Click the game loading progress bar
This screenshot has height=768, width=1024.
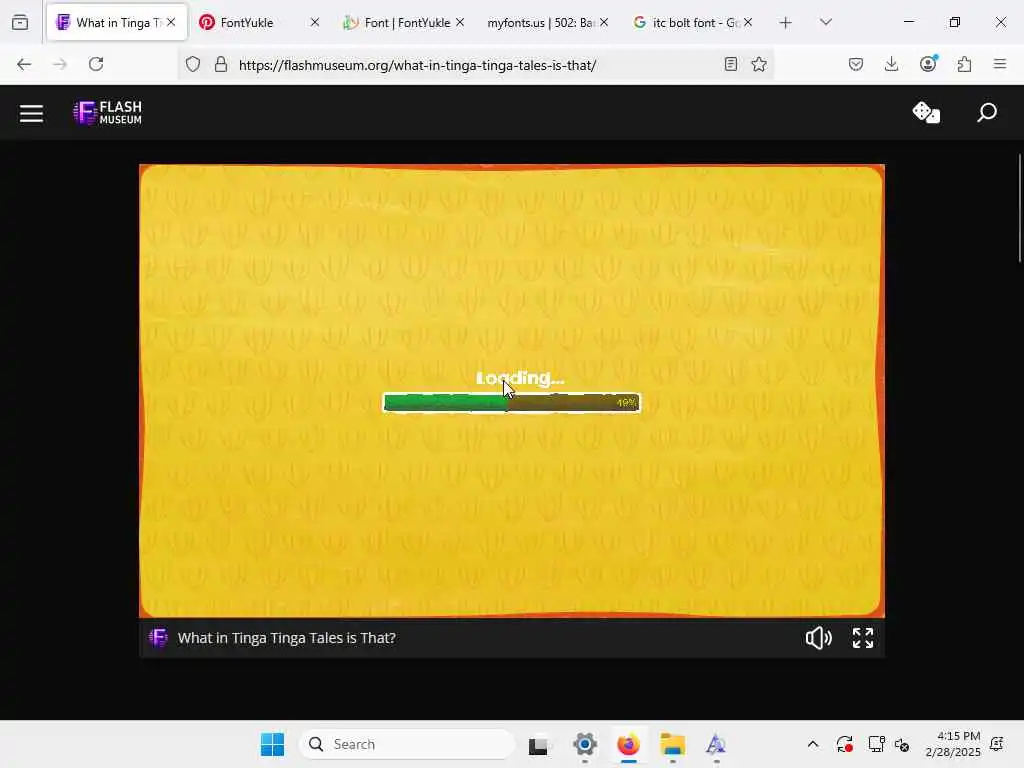pos(511,403)
